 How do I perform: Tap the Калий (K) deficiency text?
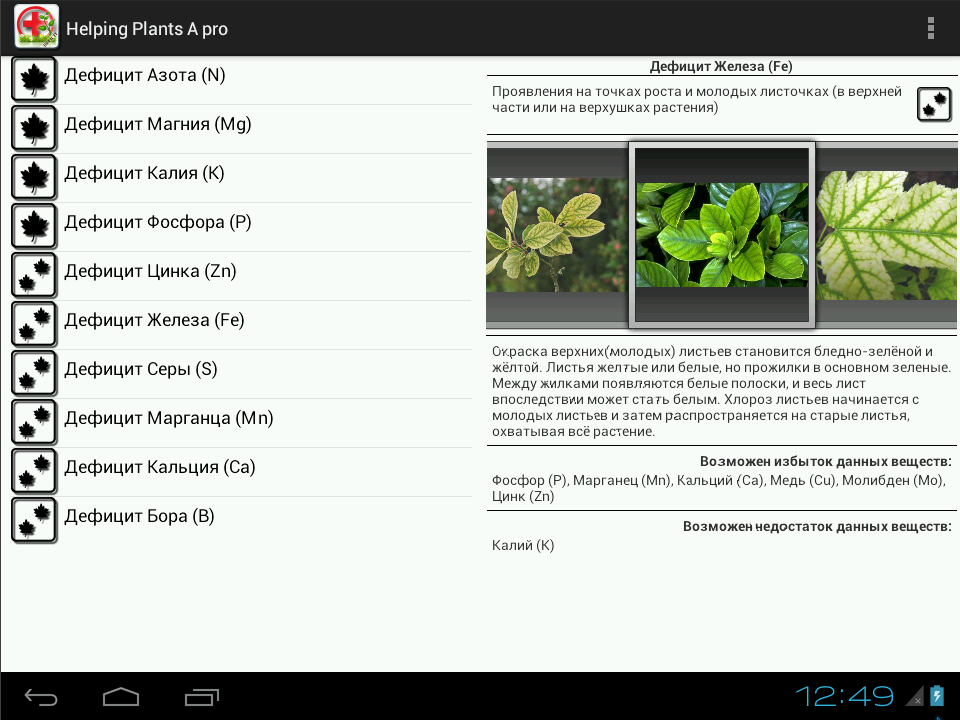(x=523, y=545)
